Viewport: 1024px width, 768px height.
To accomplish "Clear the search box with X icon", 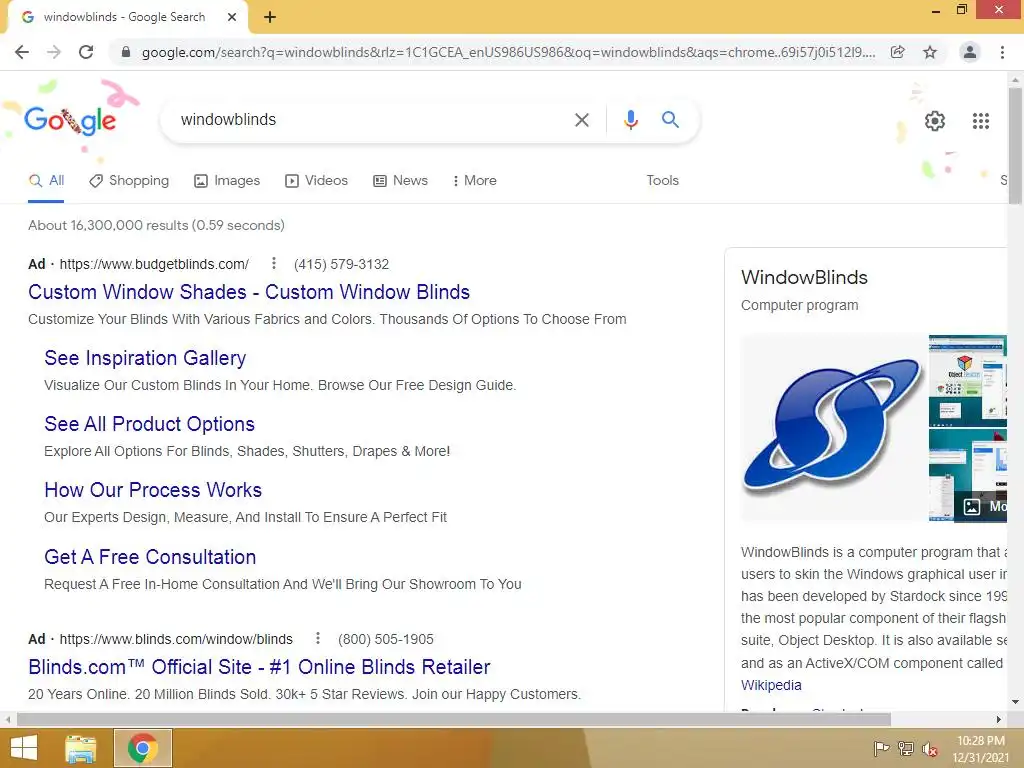I will [582, 120].
